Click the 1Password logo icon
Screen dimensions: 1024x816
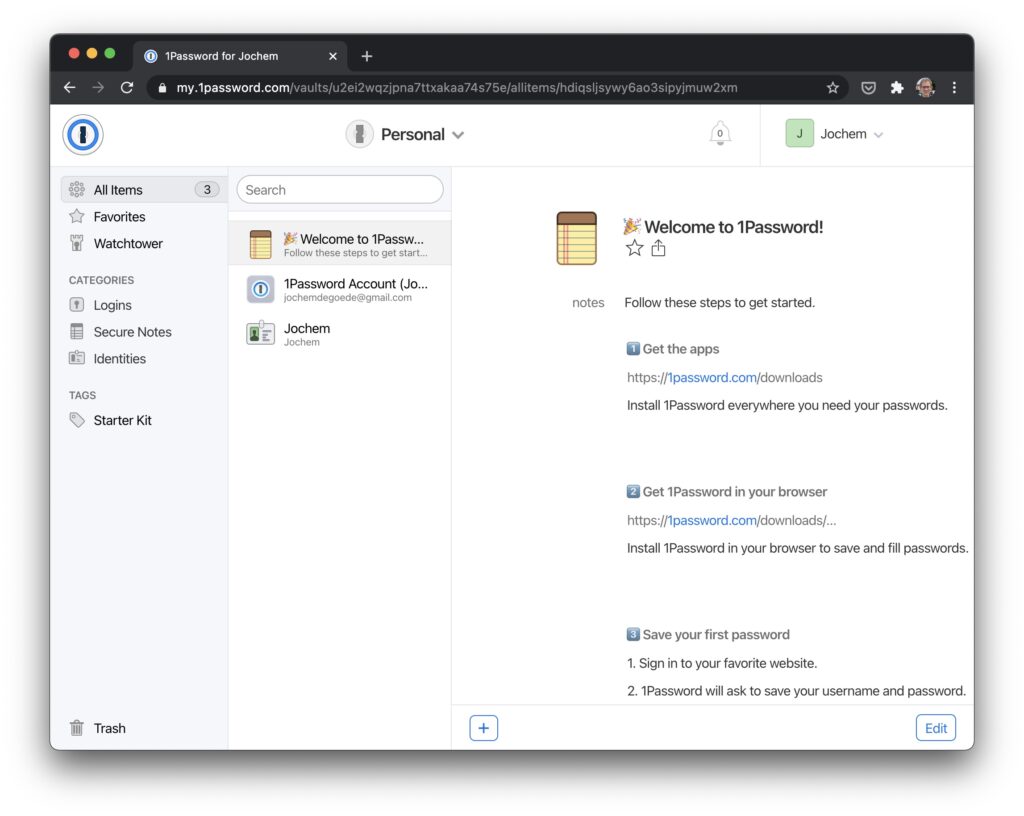point(83,134)
